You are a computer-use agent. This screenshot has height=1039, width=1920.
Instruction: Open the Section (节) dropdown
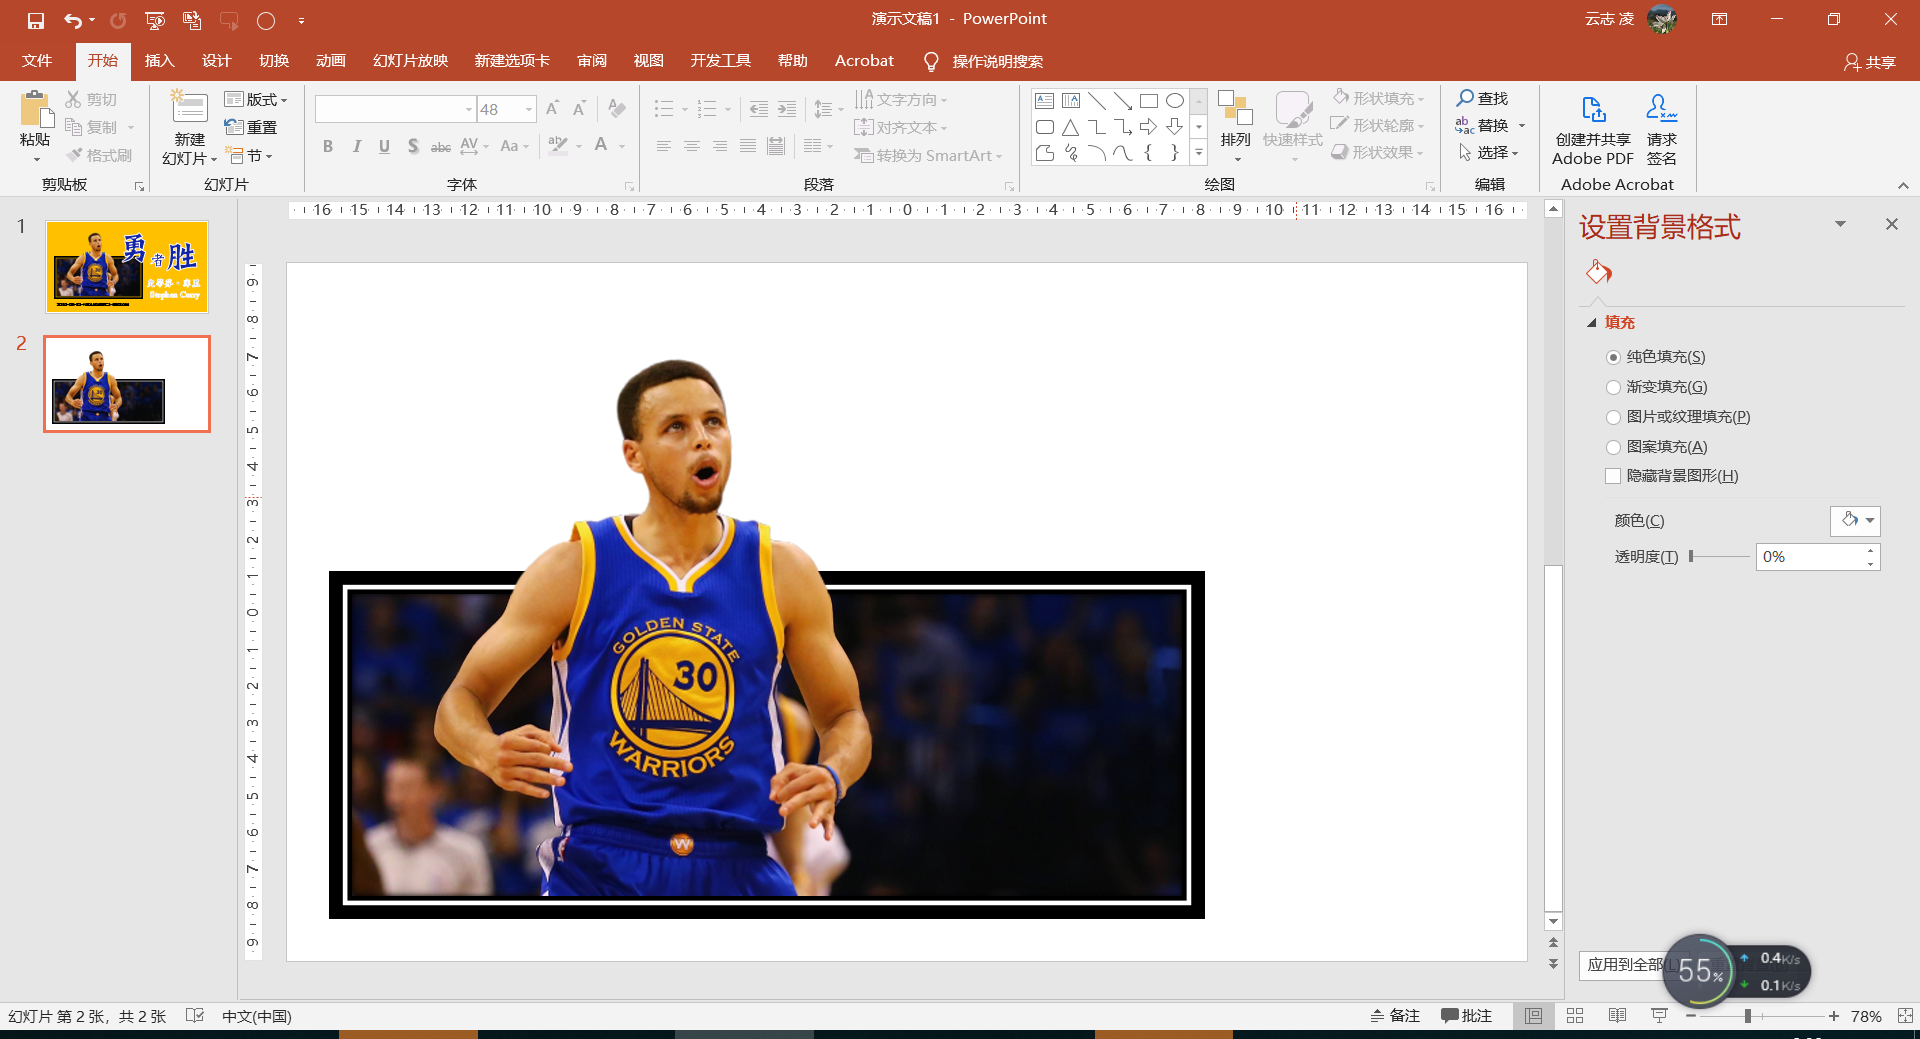click(x=250, y=155)
